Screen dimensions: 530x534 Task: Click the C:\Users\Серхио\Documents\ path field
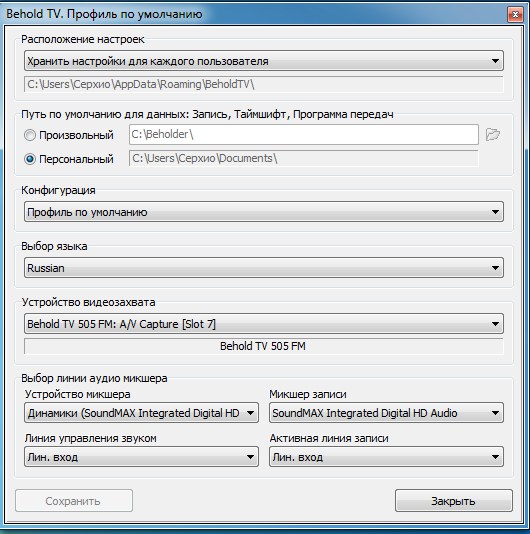[303, 158]
